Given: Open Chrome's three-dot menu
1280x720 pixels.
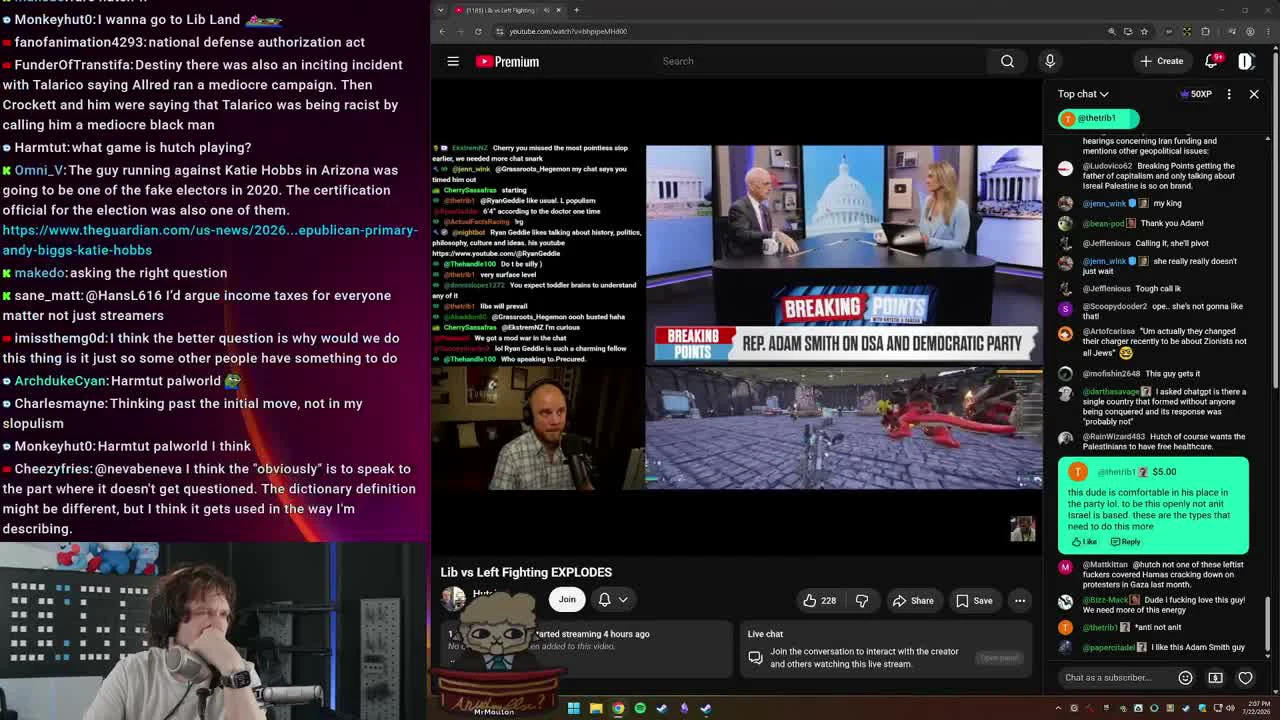Looking at the screenshot, I should point(1269,31).
